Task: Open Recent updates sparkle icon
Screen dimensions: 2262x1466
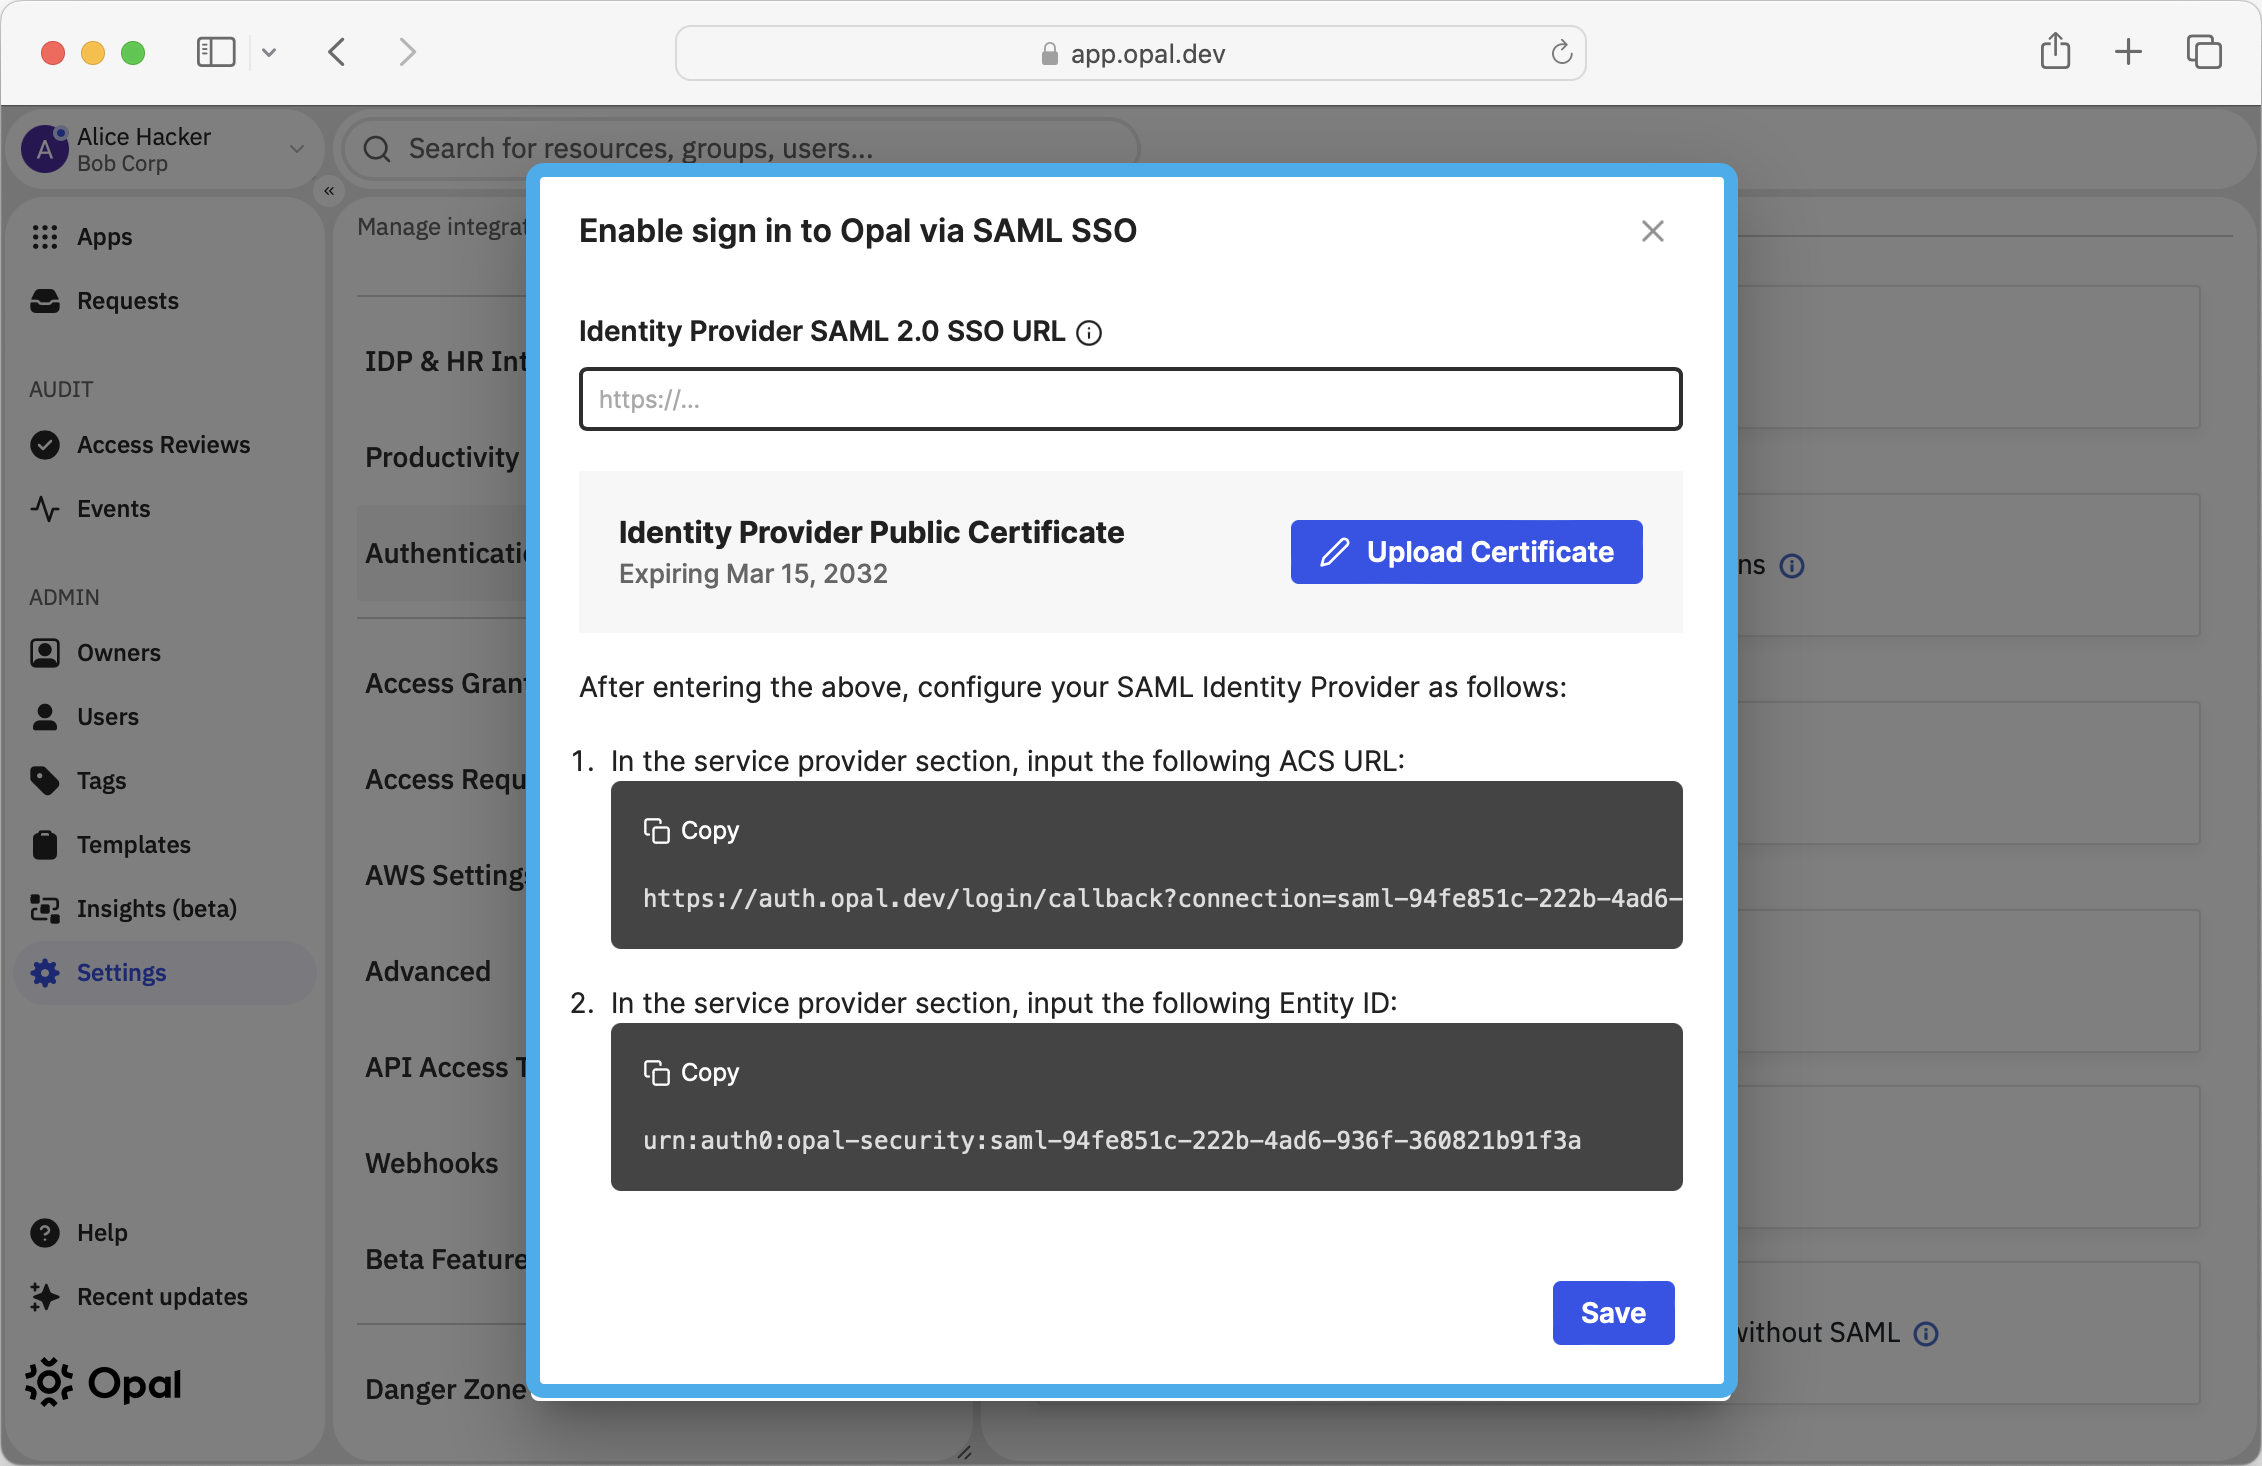Action: [45, 1297]
